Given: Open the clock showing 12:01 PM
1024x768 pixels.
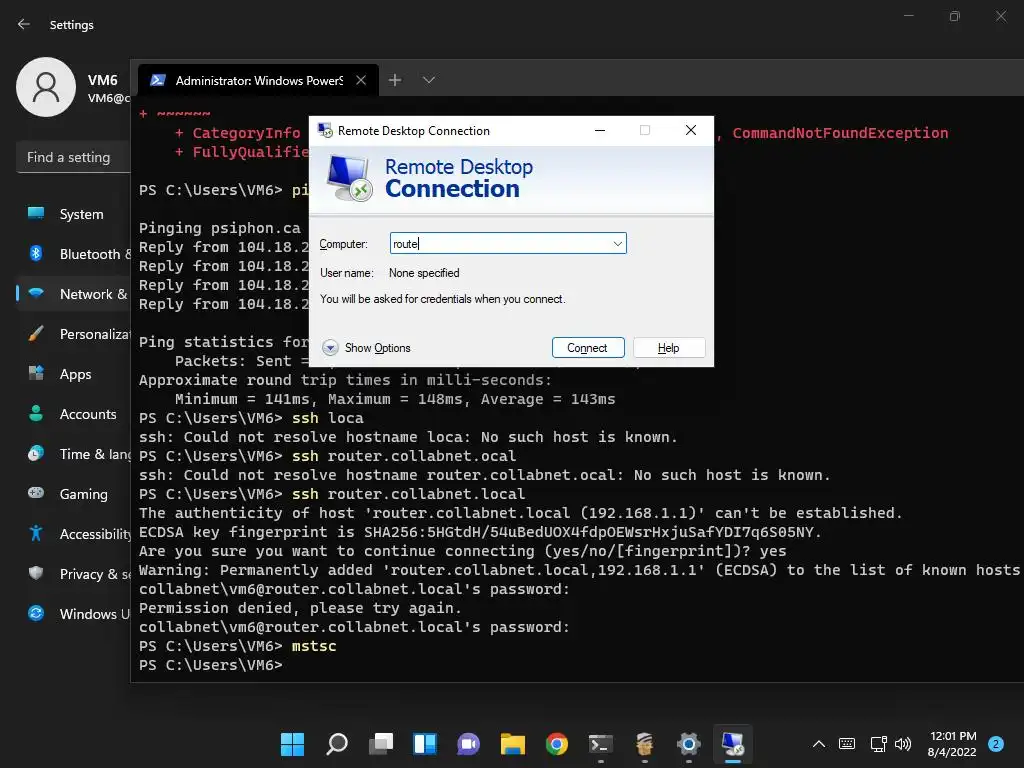Looking at the screenshot, I should click(952, 744).
